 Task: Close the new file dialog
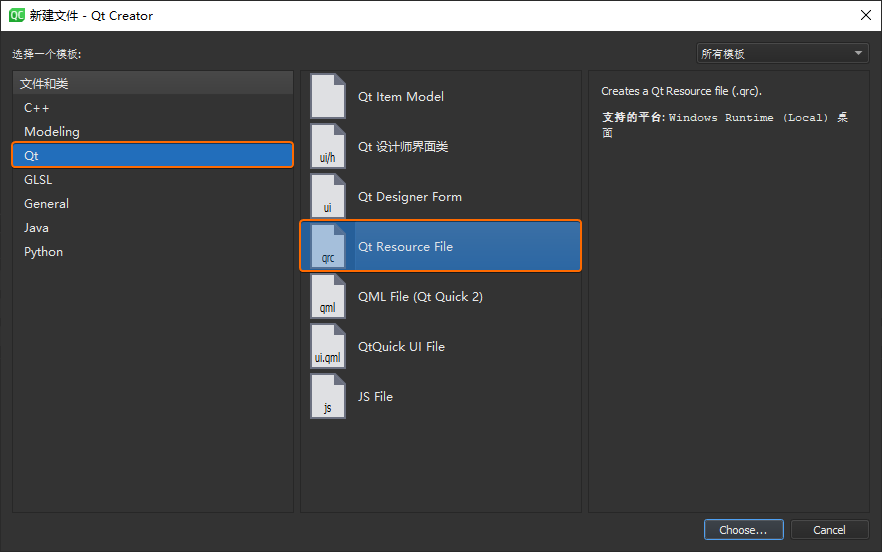pos(866,15)
